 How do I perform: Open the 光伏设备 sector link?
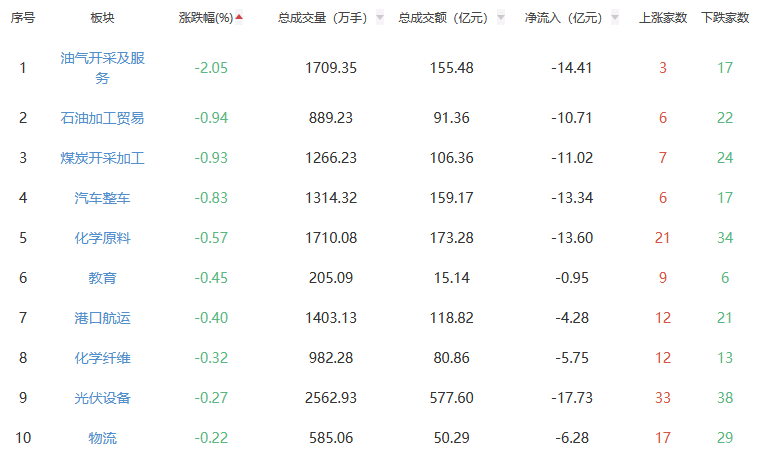point(102,398)
